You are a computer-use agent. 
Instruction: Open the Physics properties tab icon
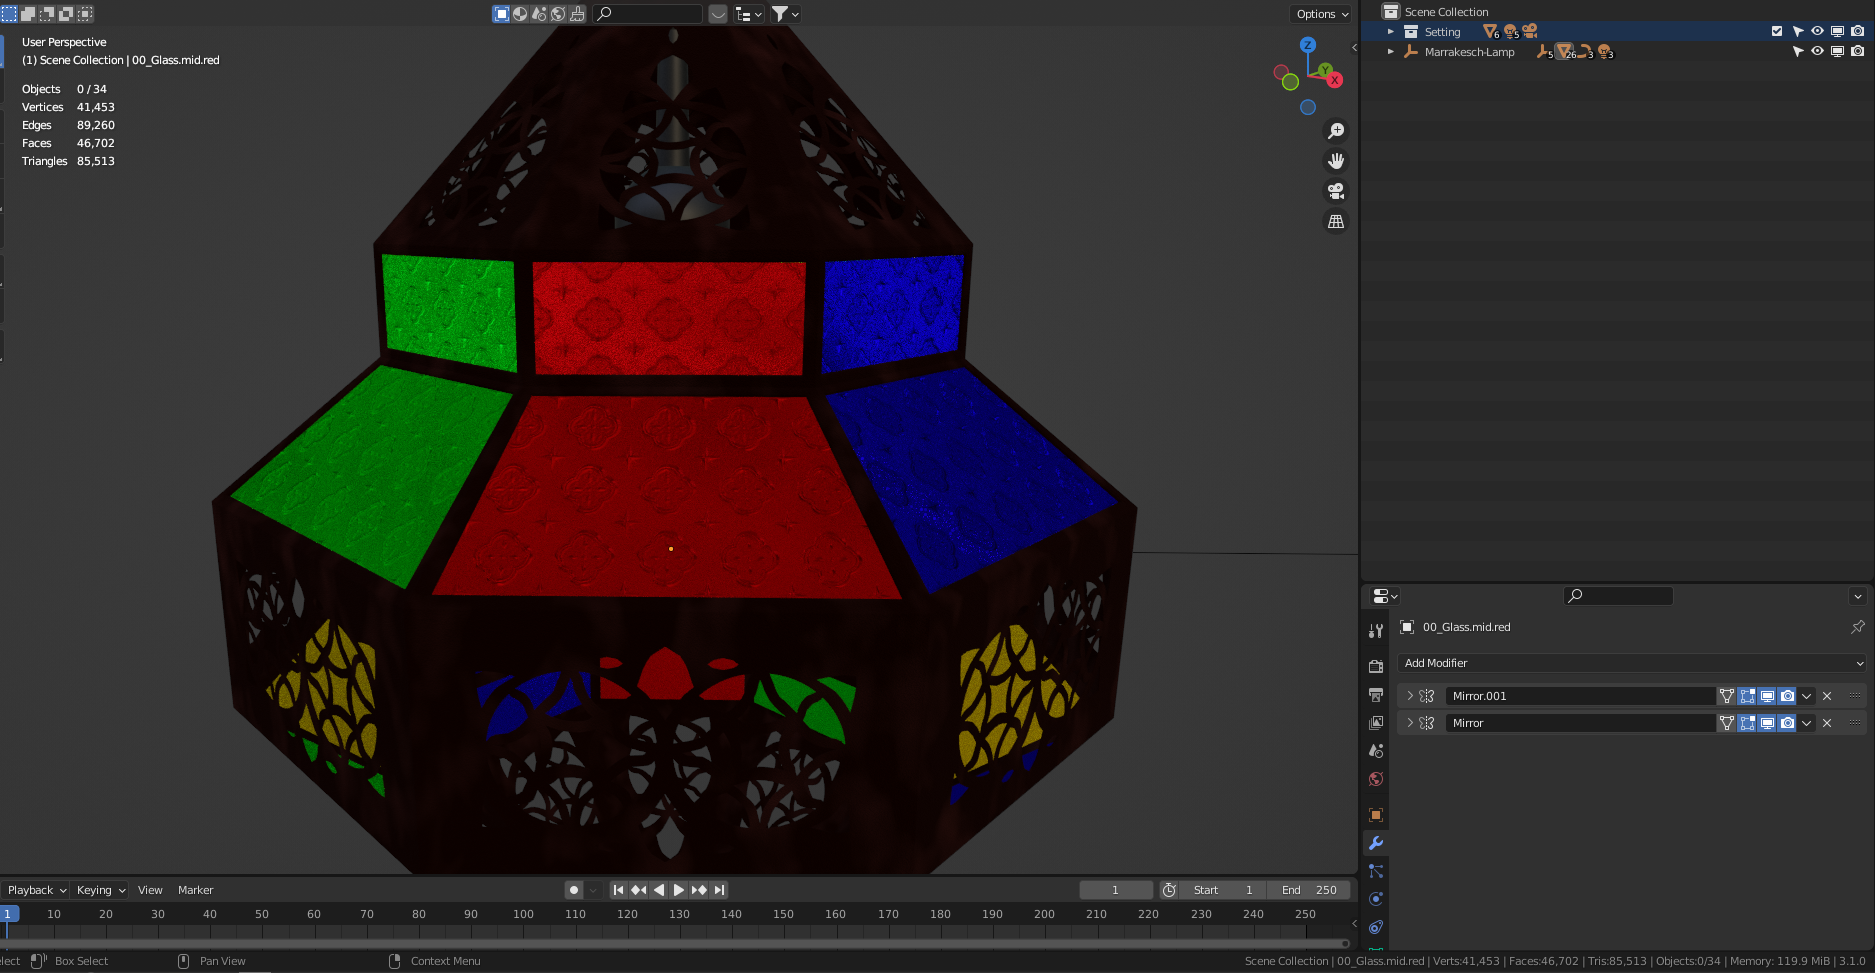[1376, 899]
